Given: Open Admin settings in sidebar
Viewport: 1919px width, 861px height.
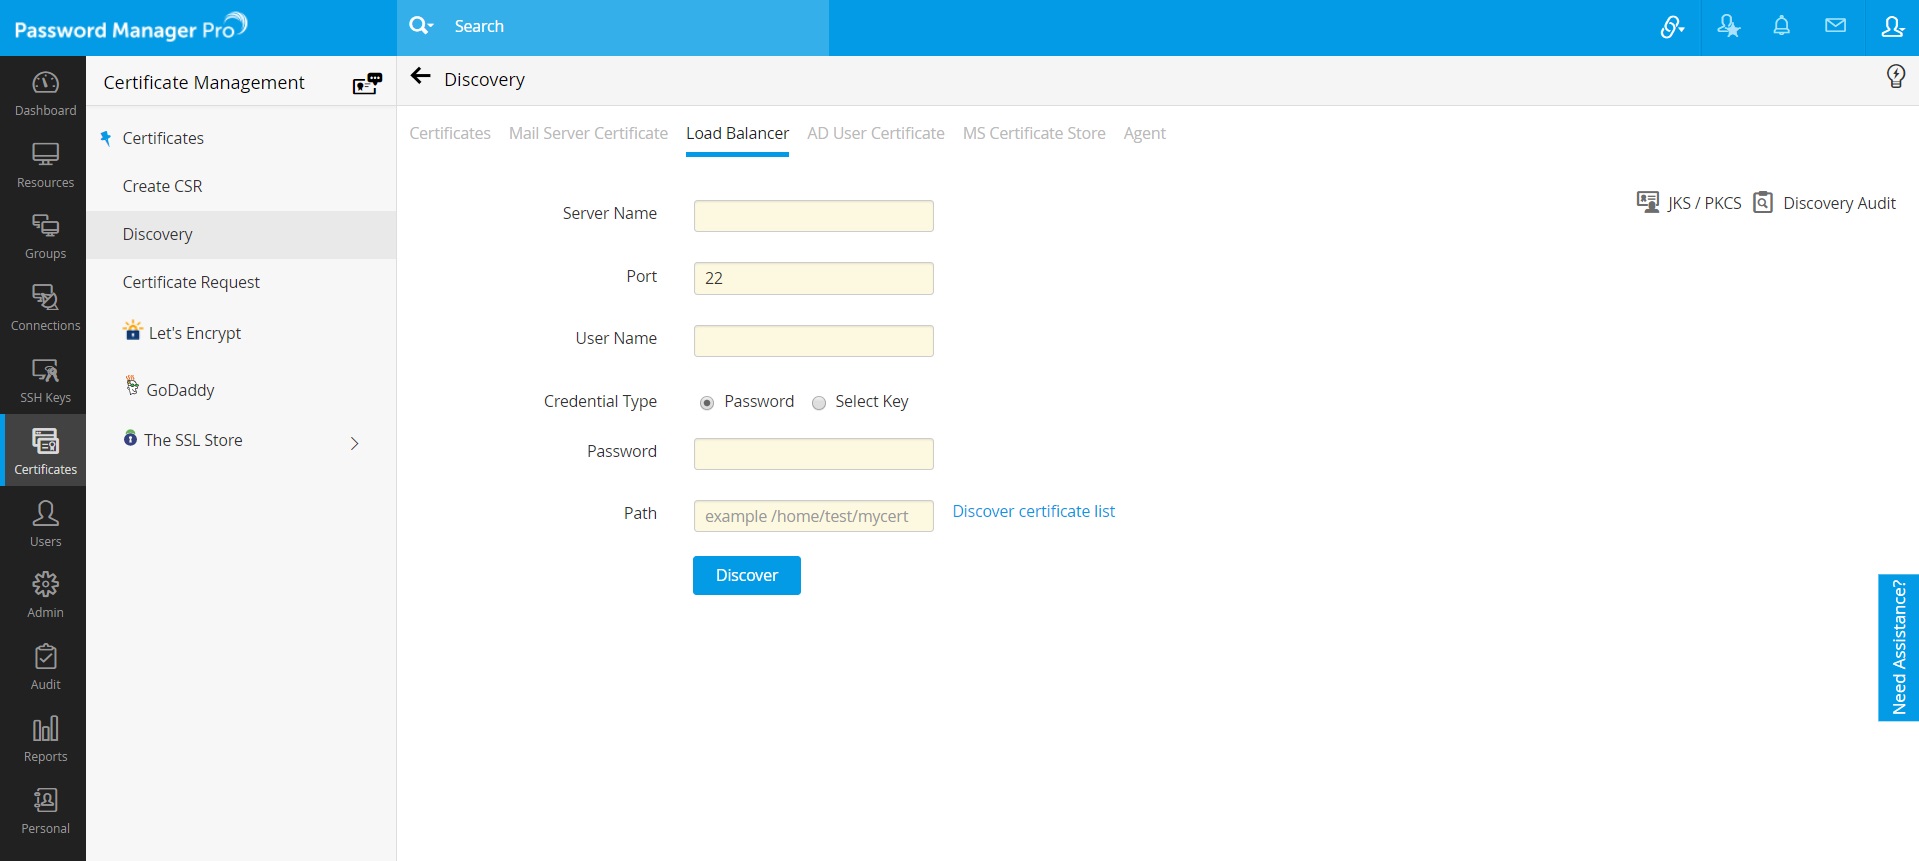Looking at the screenshot, I should [x=45, y=595].
